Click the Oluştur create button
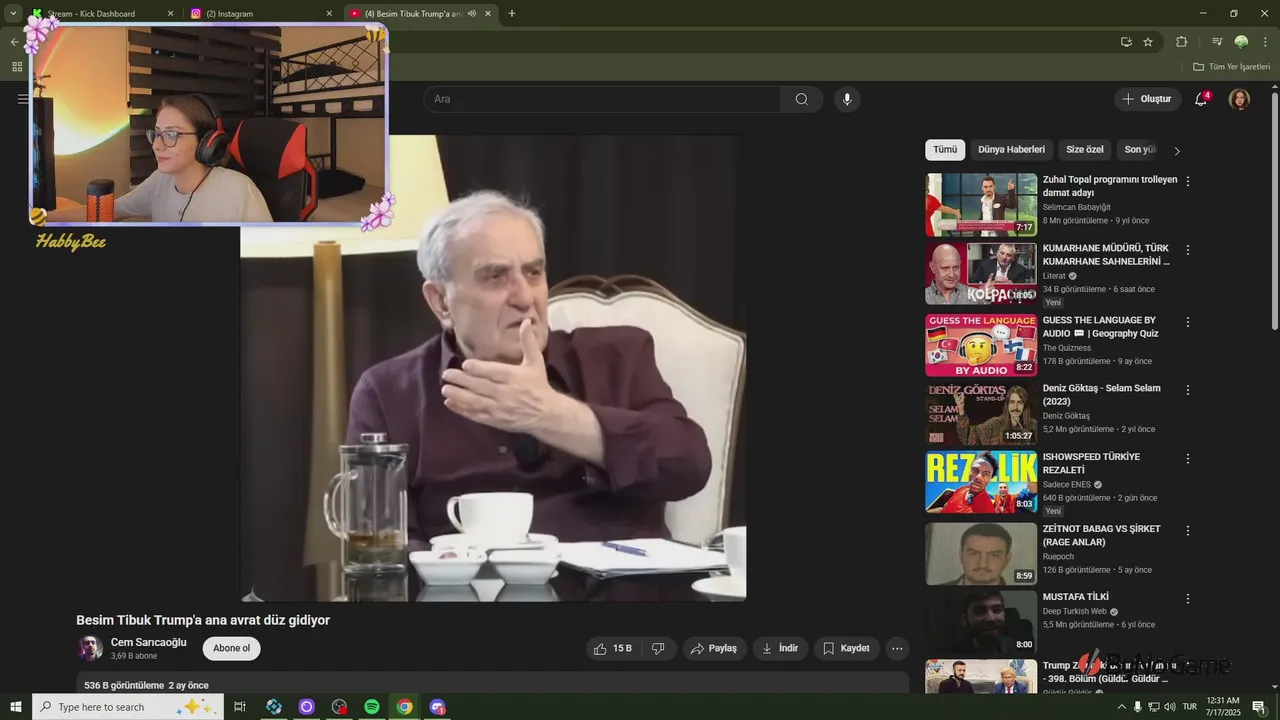 1147,99
